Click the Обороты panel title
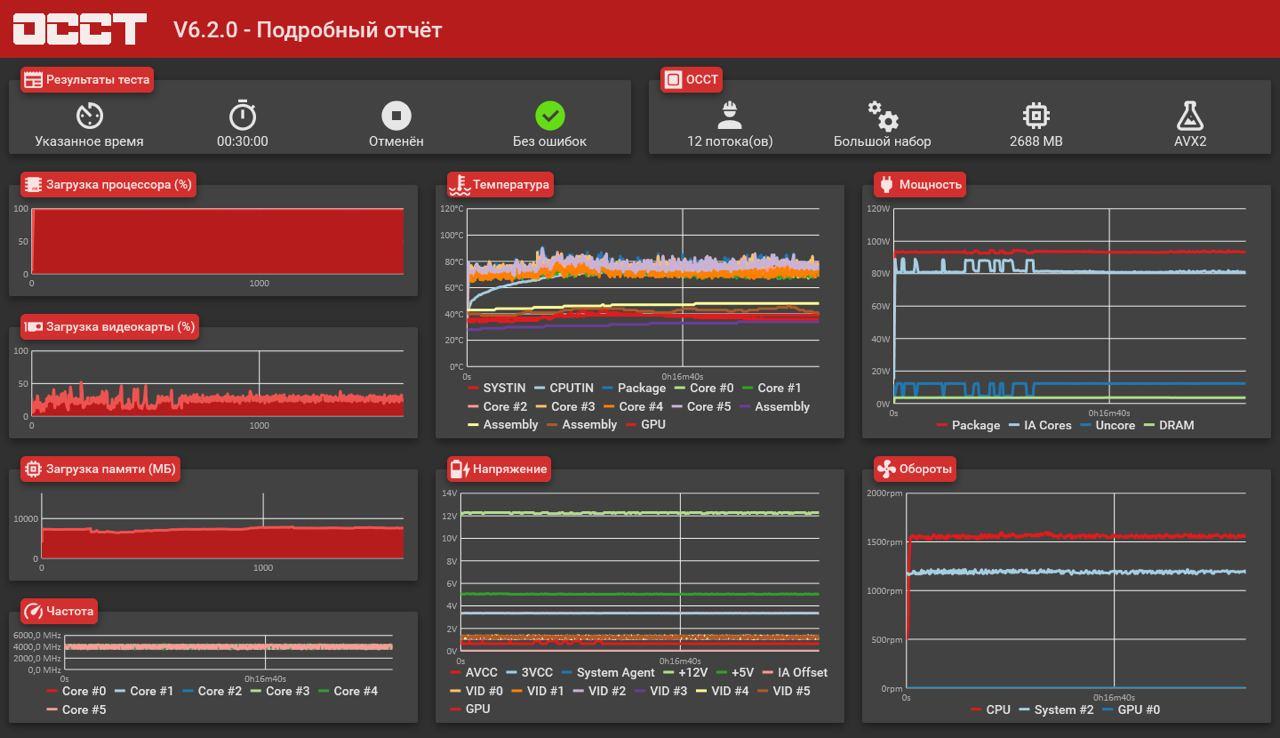 915,468
